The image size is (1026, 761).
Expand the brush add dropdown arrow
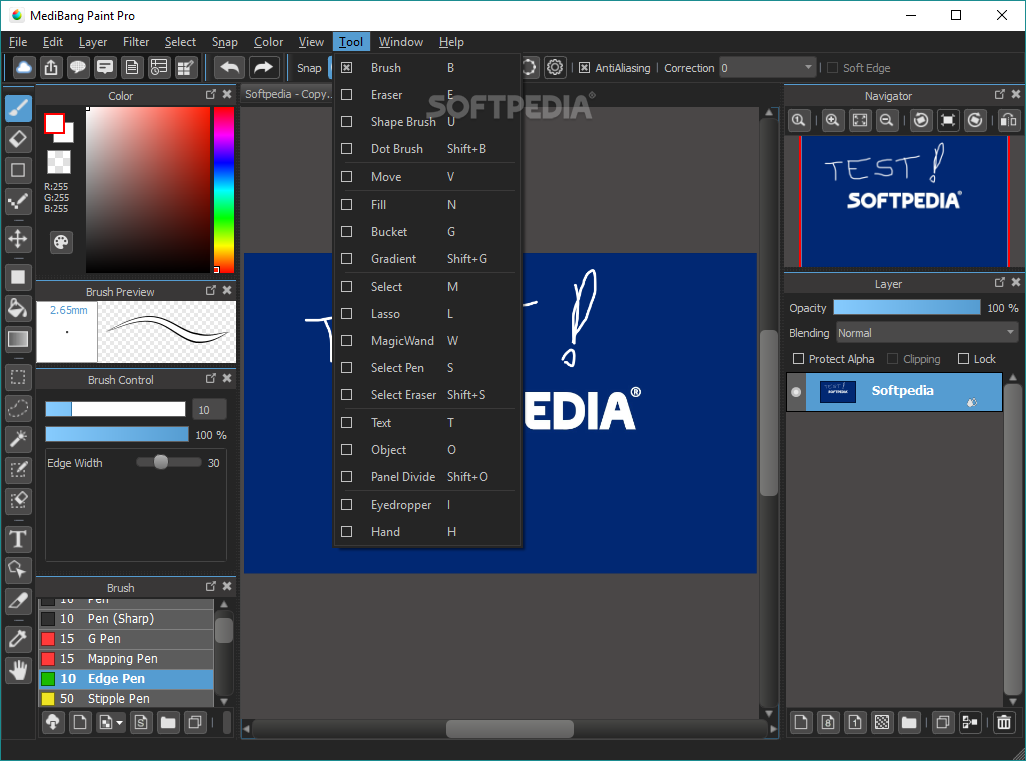119,723
